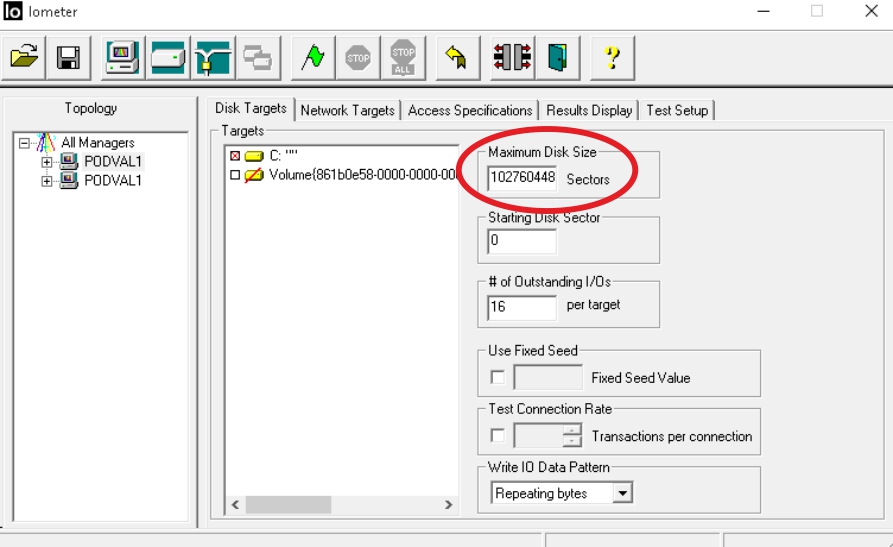The height and width of the screenshot is (547, 893).
Task: Click the Exit door icon in toolbar
Action: pyautogui.click(x=555, y=57)
